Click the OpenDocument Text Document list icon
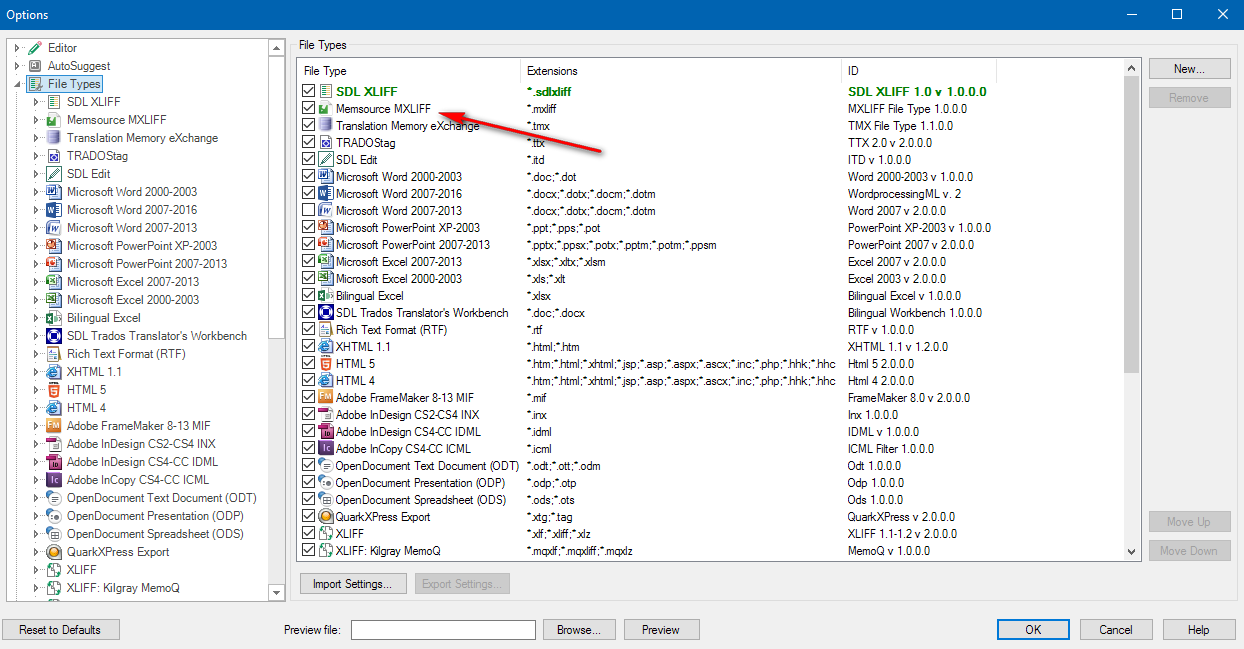The width and height of the screenshot is (1244, 649). coord(325,466)
